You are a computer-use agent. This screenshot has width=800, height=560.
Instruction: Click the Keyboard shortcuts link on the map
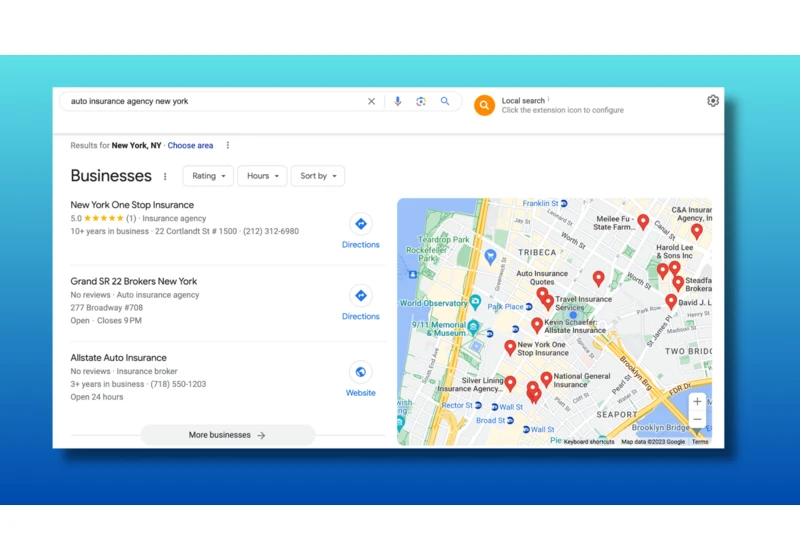pyautogui.click(x=589, y=442)
